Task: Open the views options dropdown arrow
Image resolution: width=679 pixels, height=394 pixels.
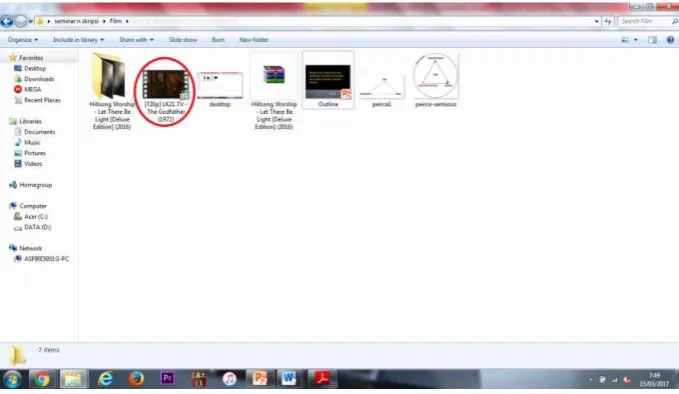Action: 636,40
